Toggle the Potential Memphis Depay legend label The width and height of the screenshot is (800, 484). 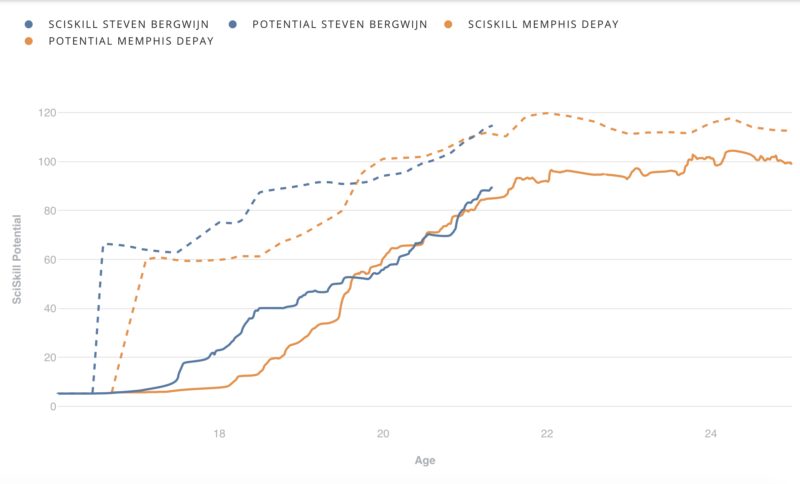(x=131, y=41)
